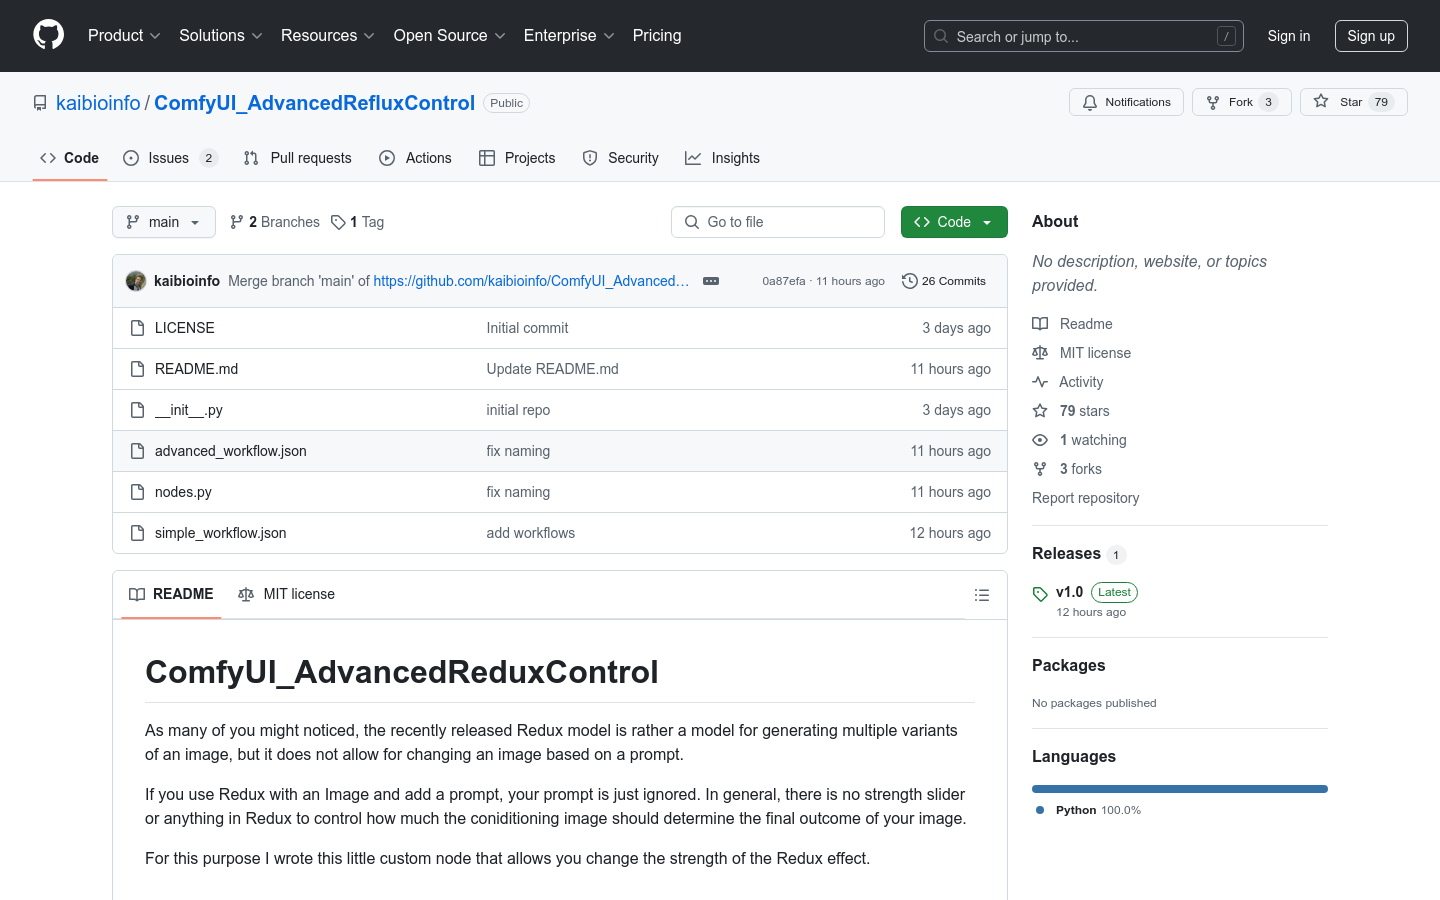Open commit hash 0a87efa
This screenshot has width=1440, height=900.
point(784,281)
